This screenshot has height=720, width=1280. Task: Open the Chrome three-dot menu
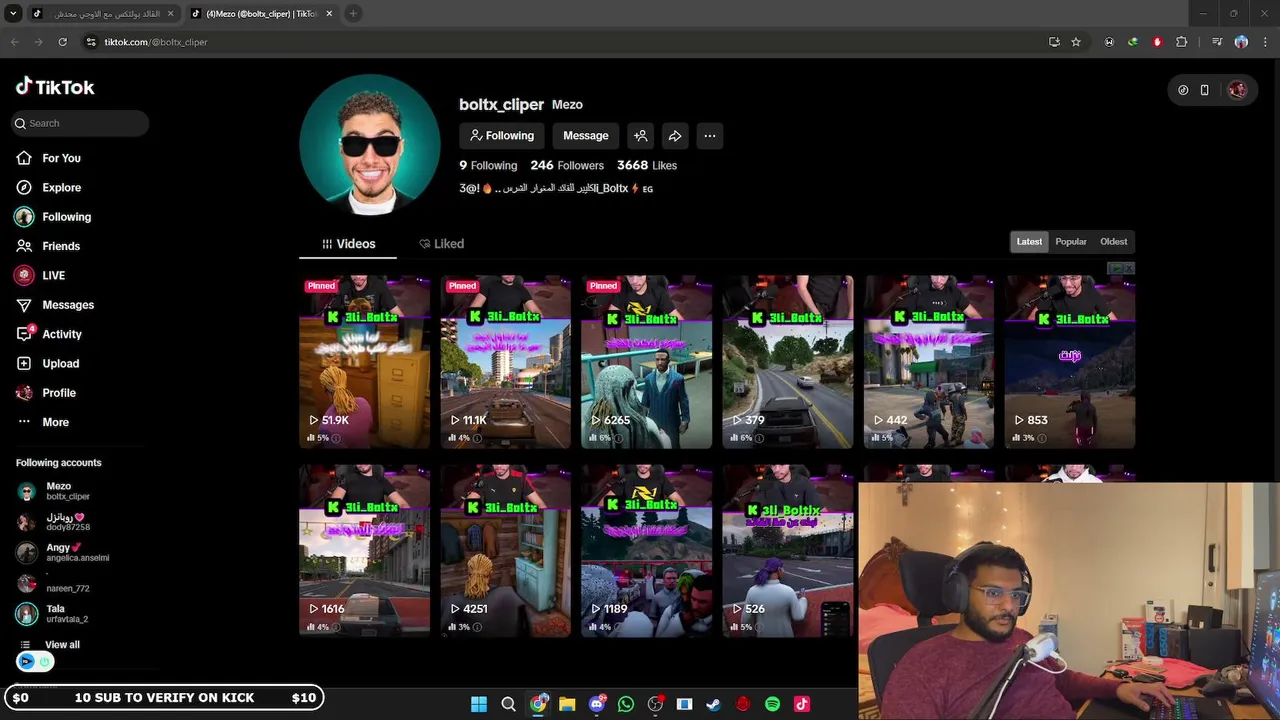1265,42
